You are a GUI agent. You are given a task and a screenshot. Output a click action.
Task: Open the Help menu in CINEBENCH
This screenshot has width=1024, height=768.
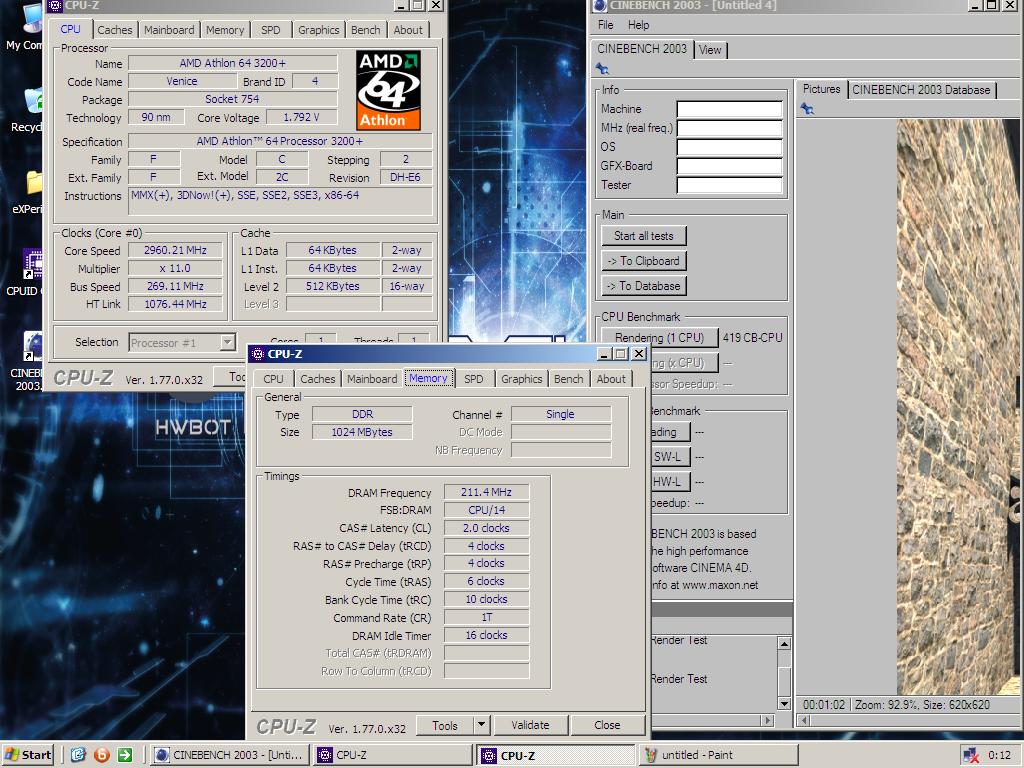pos(639,25)
